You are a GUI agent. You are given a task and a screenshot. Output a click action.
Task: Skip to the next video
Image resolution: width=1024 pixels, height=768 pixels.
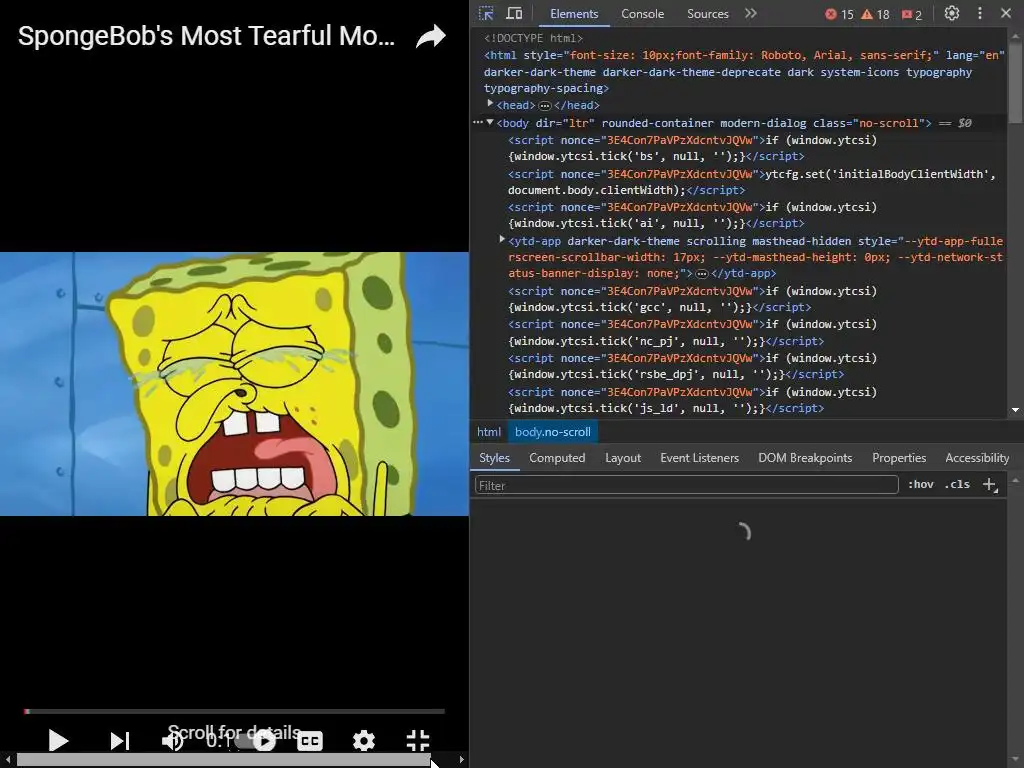(120, 741)
